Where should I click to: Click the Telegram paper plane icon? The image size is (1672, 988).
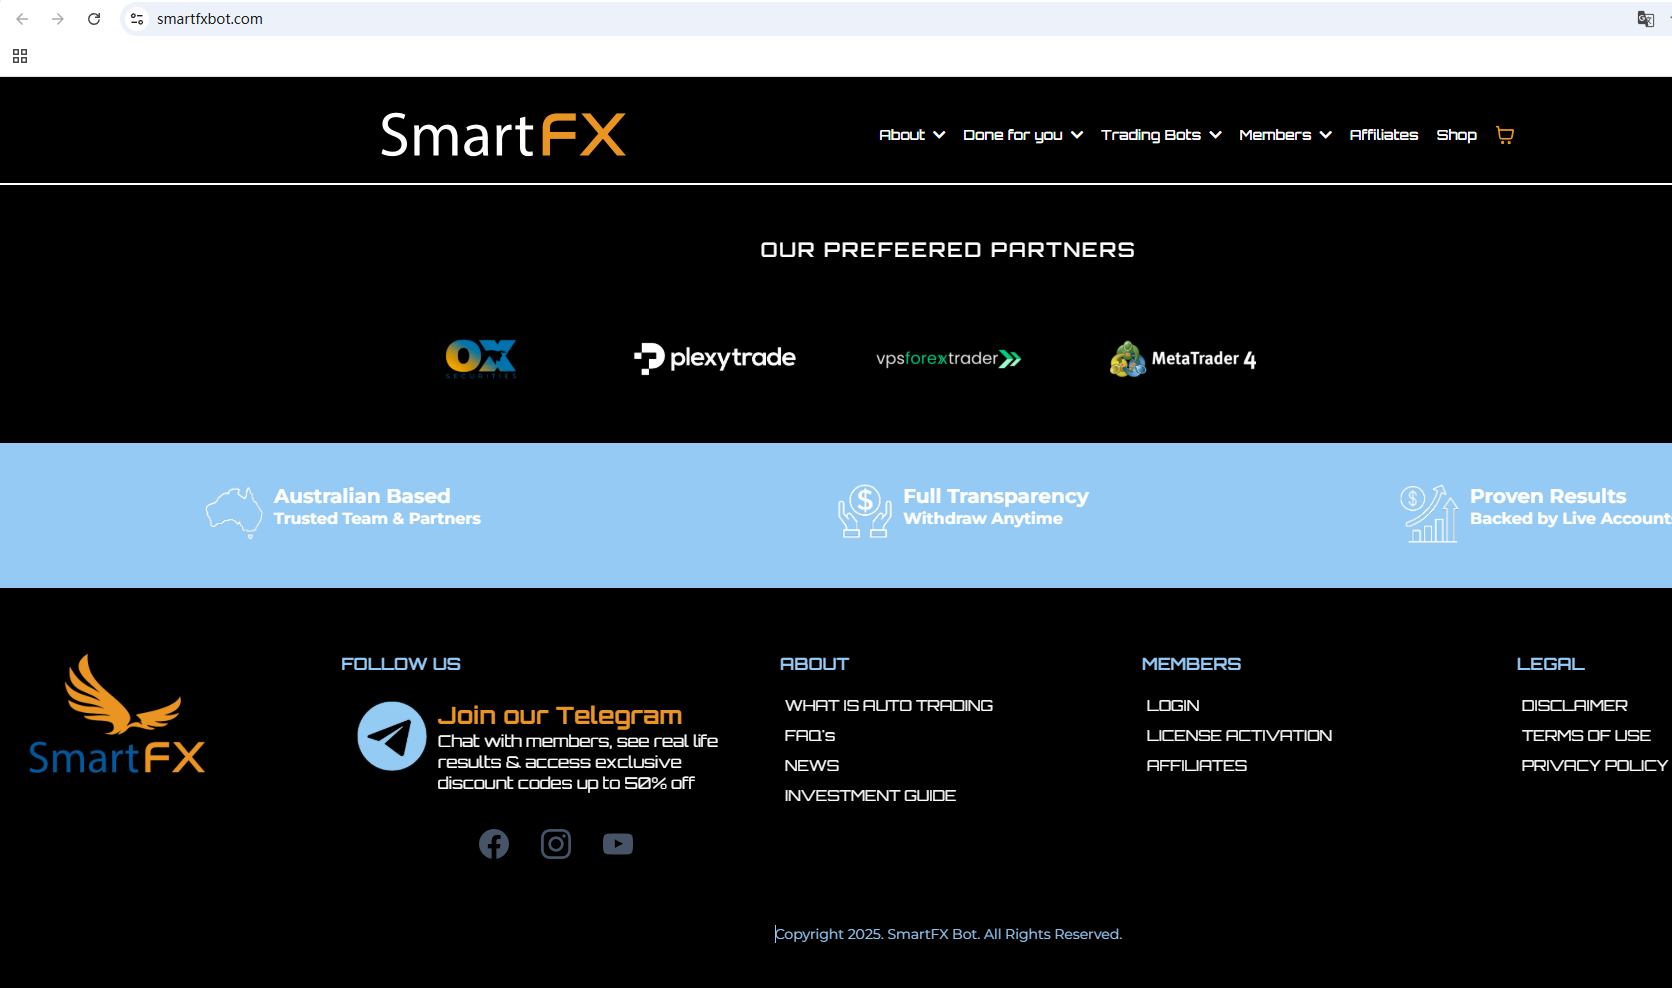click(x=392, y=736)
